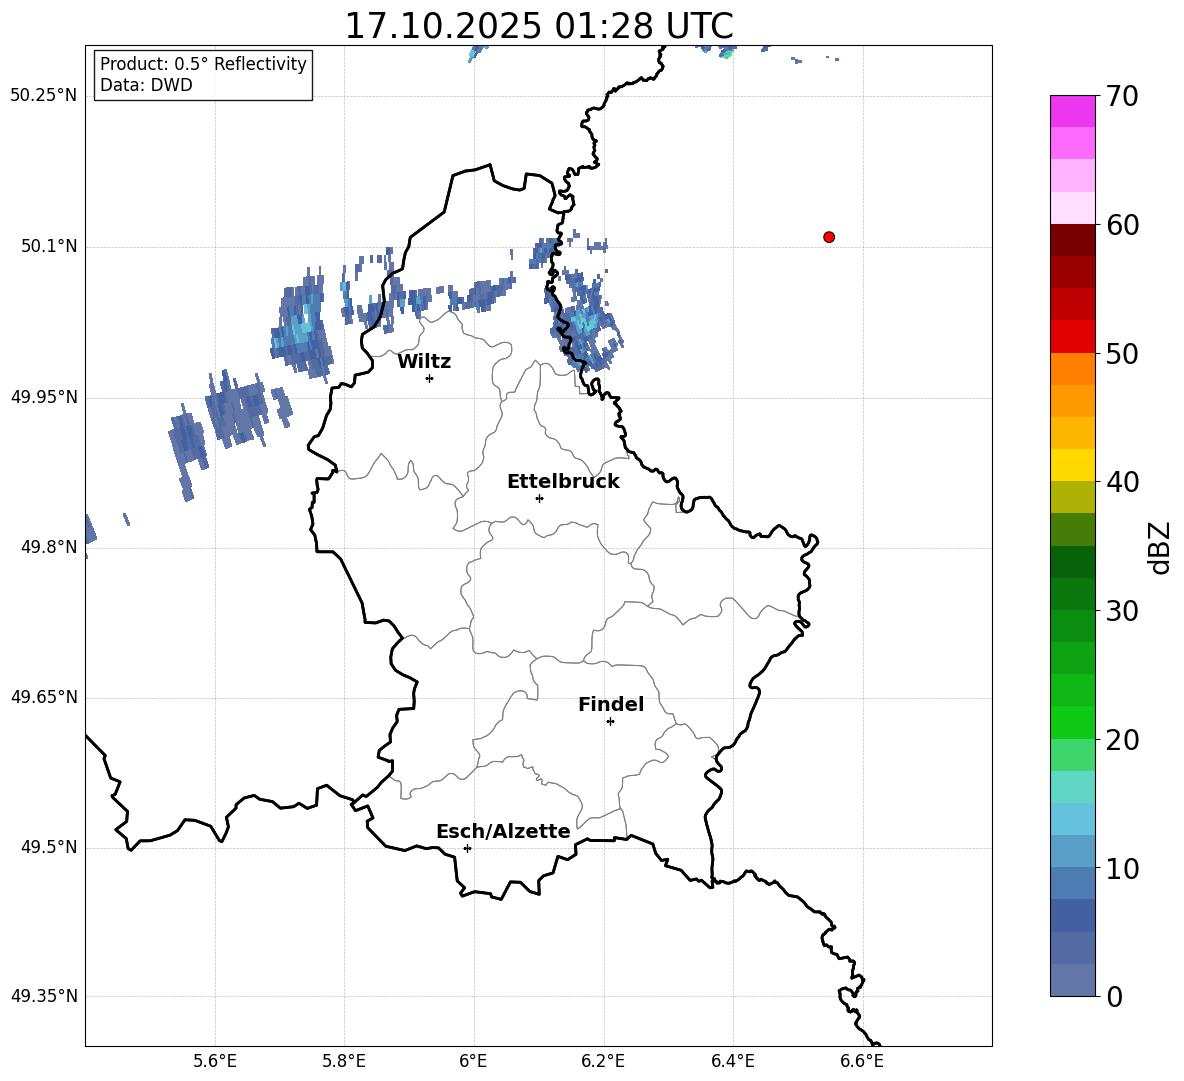Click the dBZ colorbar axis label

tap(1161, 548)
